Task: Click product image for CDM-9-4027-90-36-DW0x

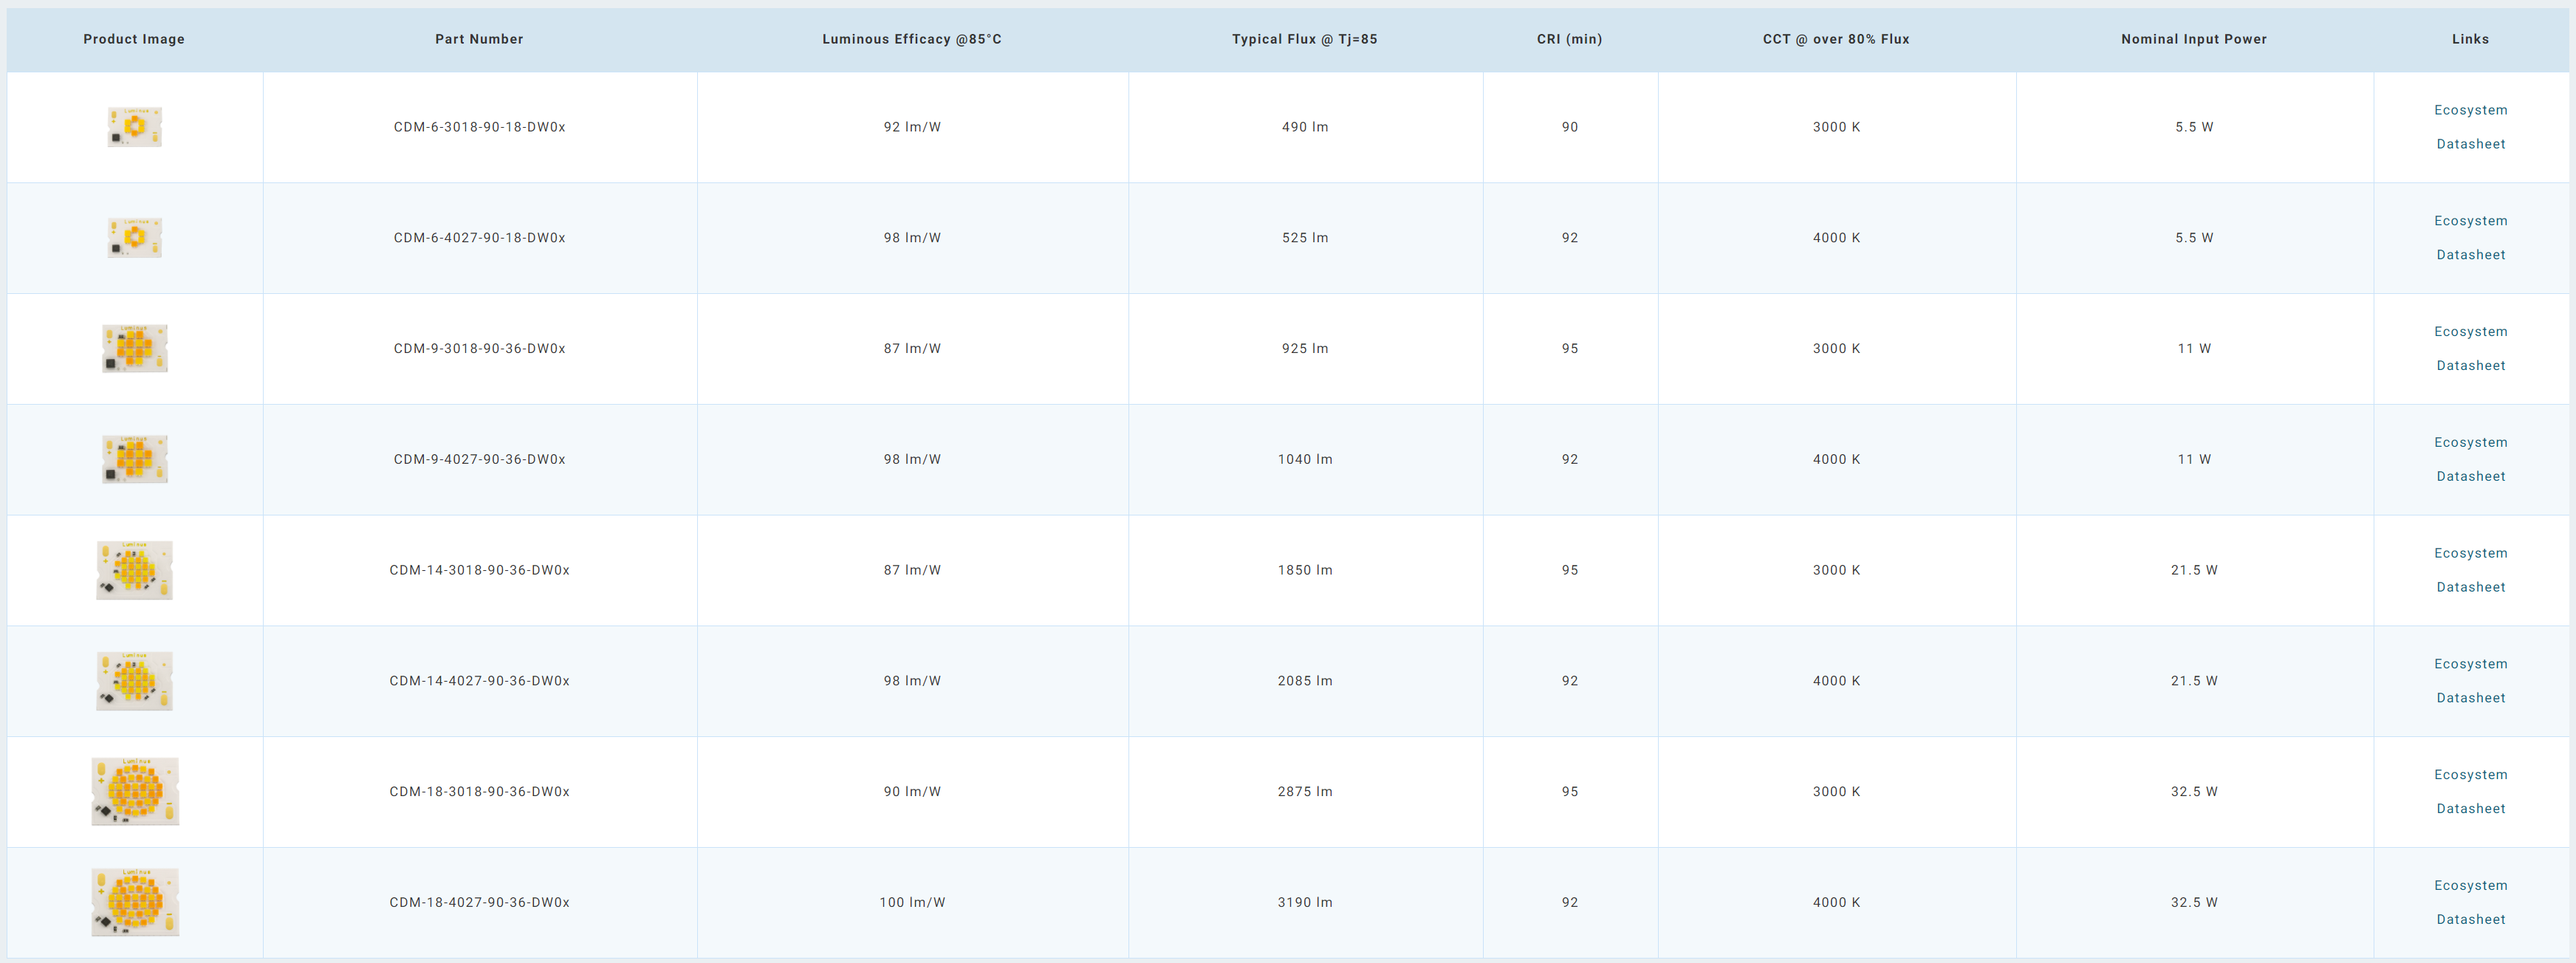Action: (x=134, y=459)
